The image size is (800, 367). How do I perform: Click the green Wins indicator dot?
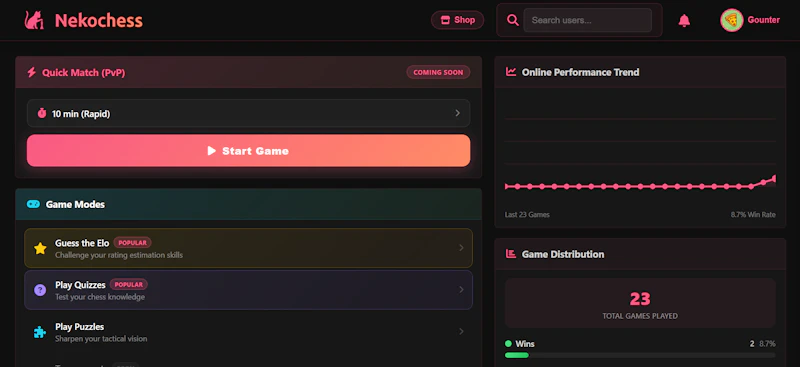tap(508, 344)
